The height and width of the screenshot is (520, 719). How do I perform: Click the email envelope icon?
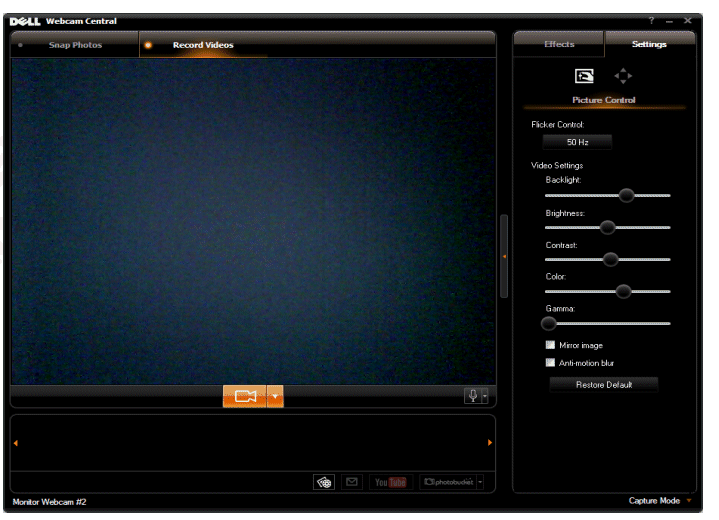click(x=352, y=482)
